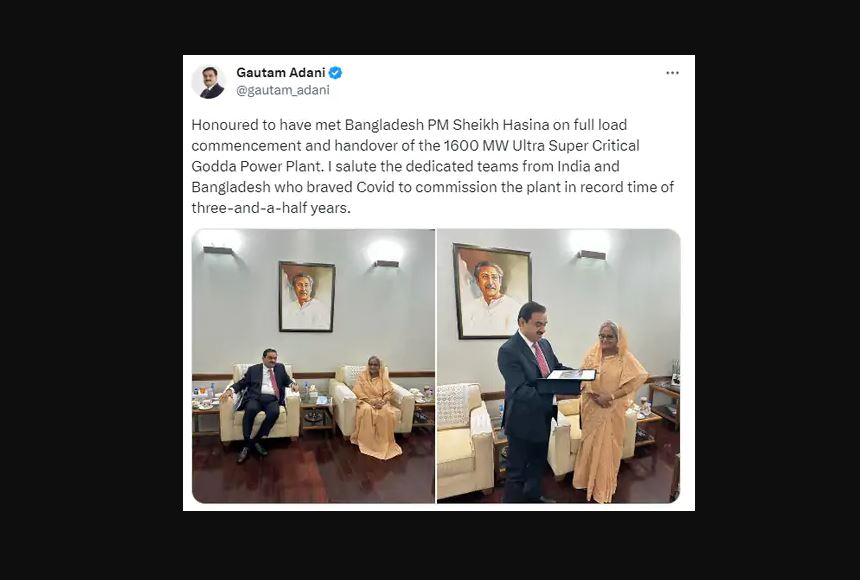Open the @gautam_adani handle link
Viewport: 860px width, 580px height.
[283, 90]
